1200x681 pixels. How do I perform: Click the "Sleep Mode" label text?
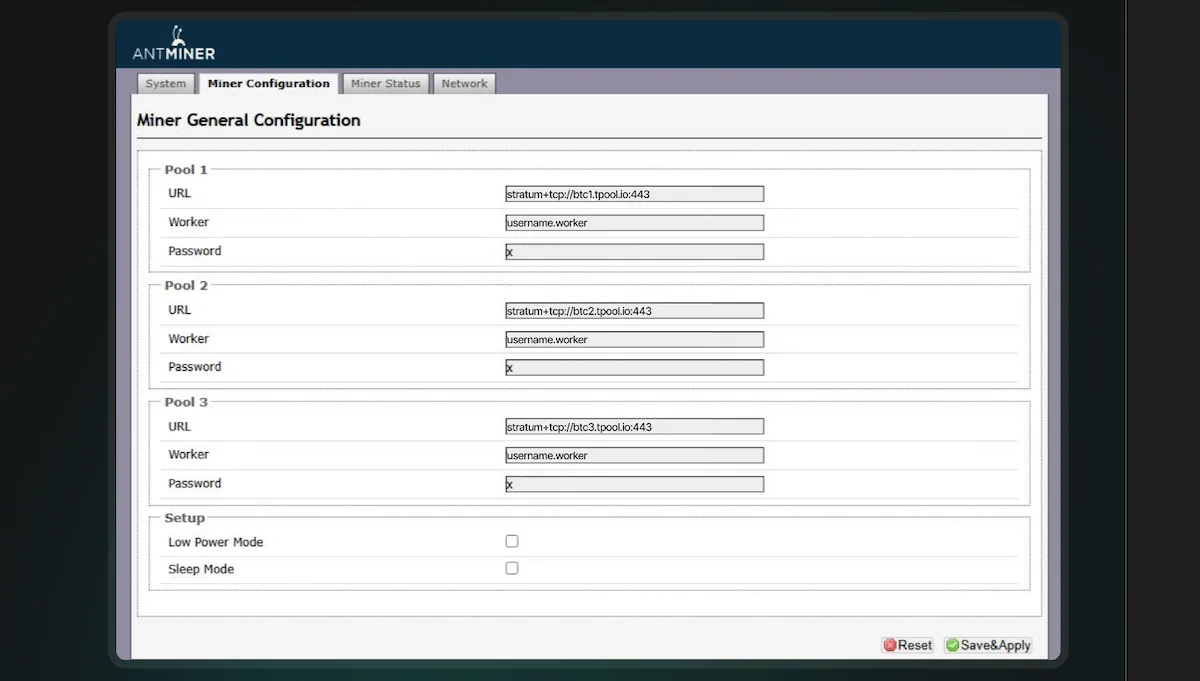pyautogui.click(x=201, y=569)
